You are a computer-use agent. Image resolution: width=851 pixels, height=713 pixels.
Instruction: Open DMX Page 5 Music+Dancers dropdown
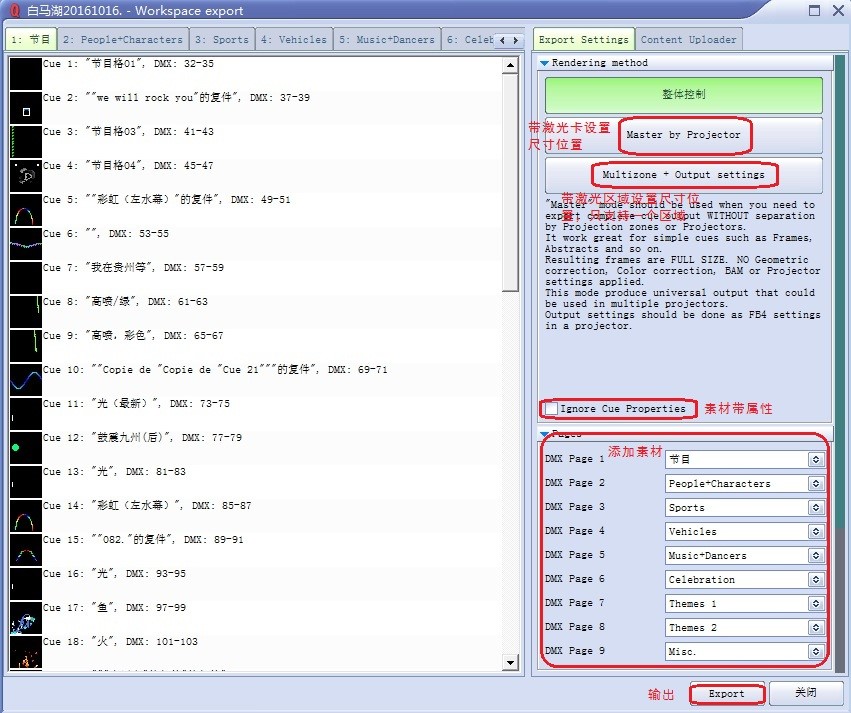click(x=816, y=556)
